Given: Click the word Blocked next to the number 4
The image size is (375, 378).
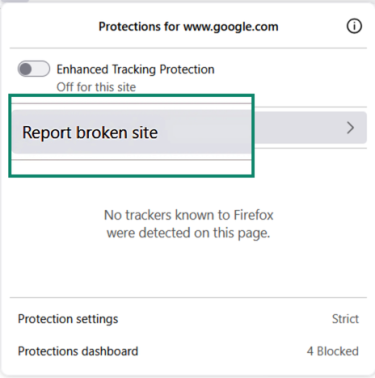Looking at the screenshot, I should point(338,351).
